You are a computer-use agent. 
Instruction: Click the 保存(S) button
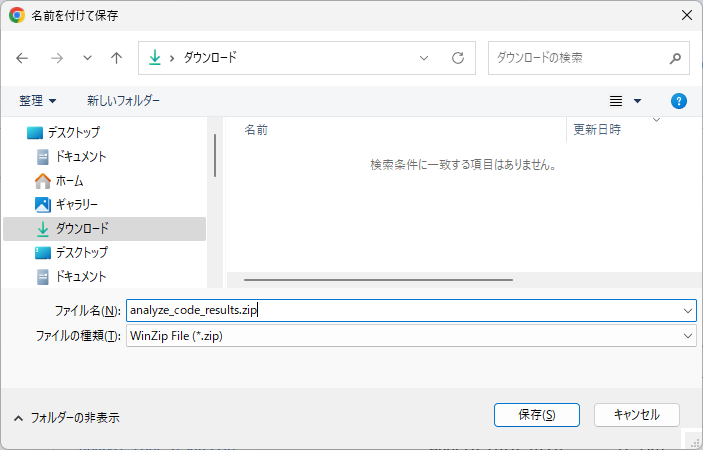tap(537, 415)
